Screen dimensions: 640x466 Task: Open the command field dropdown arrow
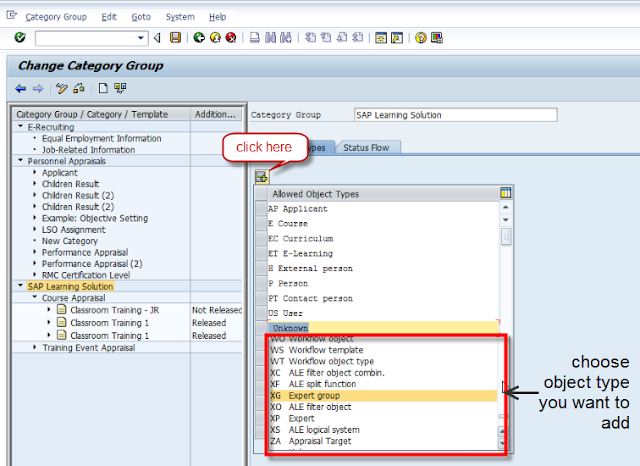coord(141,38)
